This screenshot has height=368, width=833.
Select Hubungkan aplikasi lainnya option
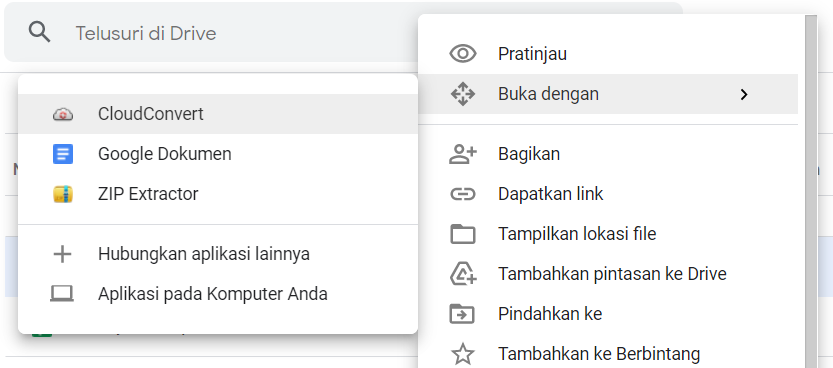coord(218,254)
